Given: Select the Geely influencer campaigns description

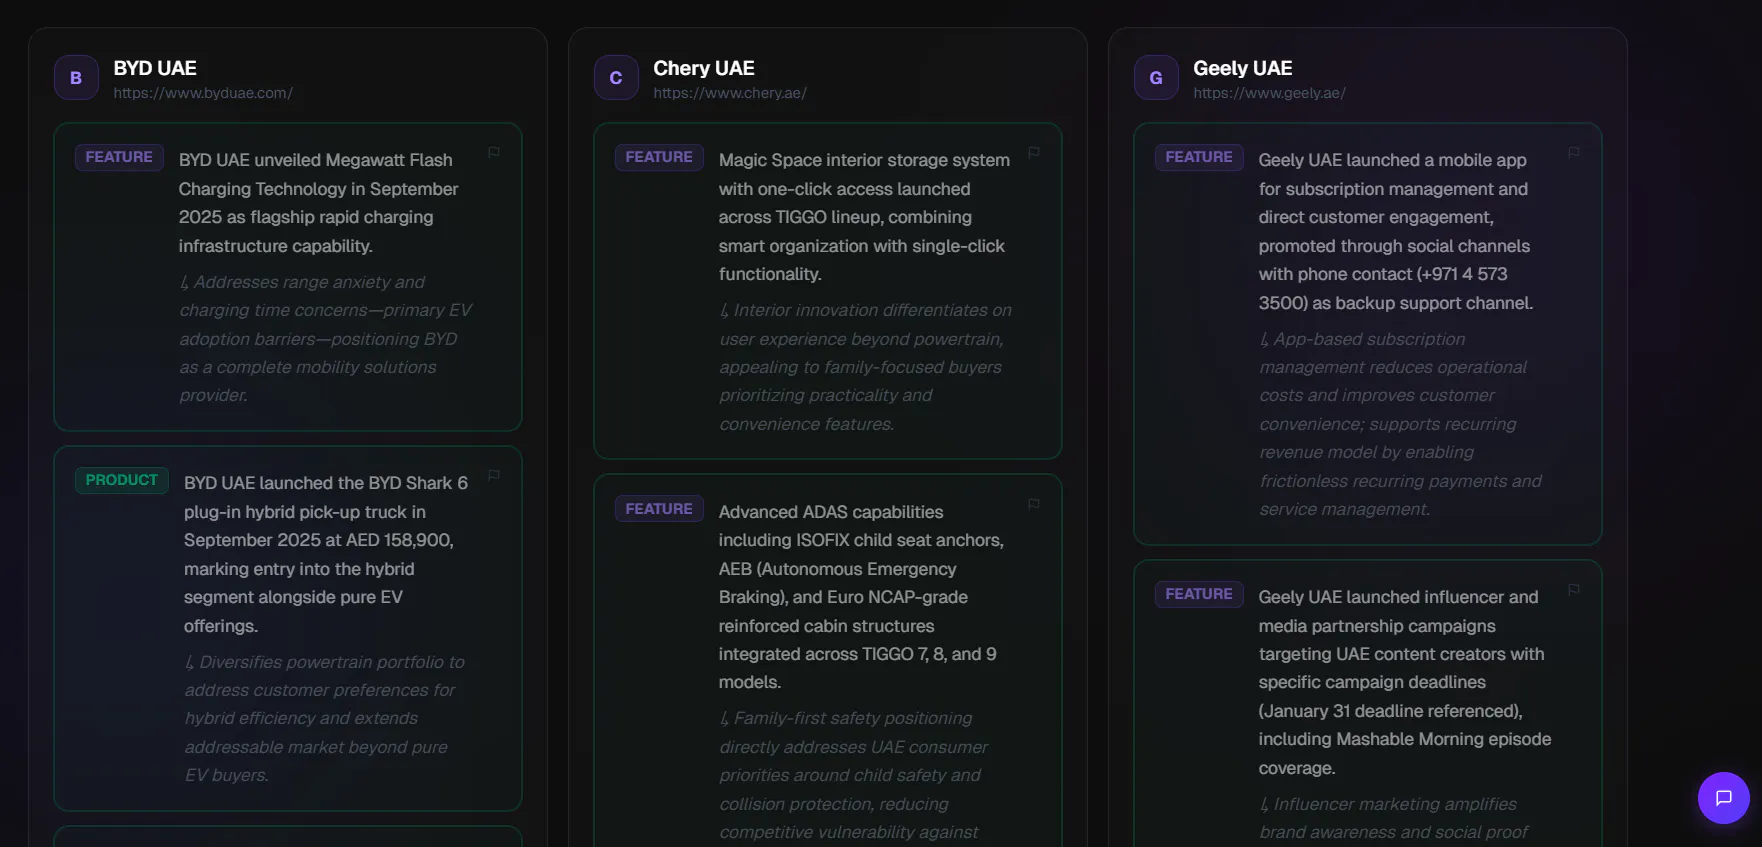Looking at the screenshot, I should coord(1405,682).
